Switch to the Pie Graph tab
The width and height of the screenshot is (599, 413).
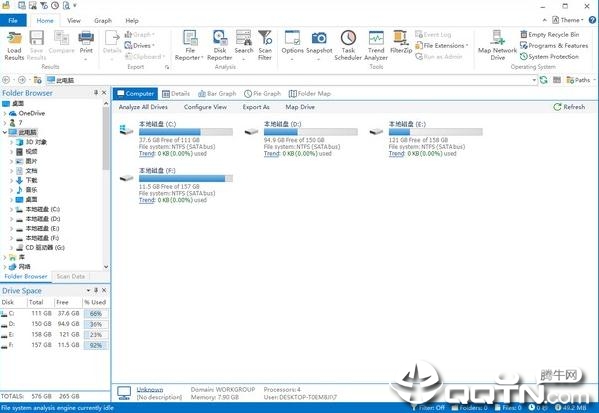click(x=262, y=94)
